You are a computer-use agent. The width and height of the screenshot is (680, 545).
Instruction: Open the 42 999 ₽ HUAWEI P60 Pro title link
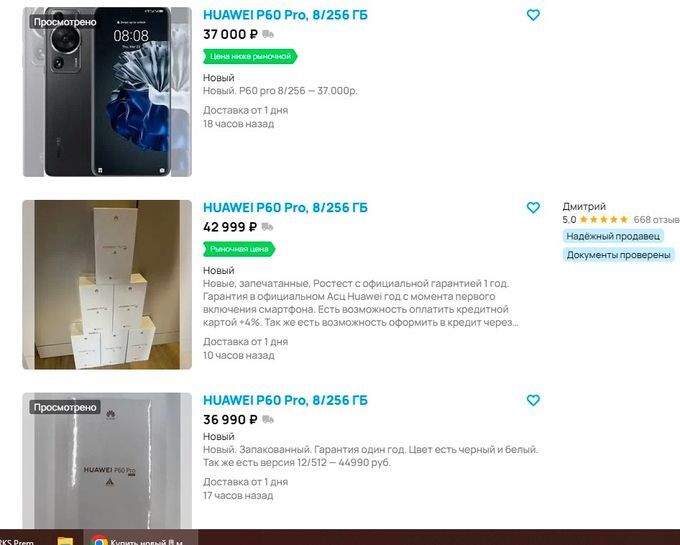pos(285,208)
